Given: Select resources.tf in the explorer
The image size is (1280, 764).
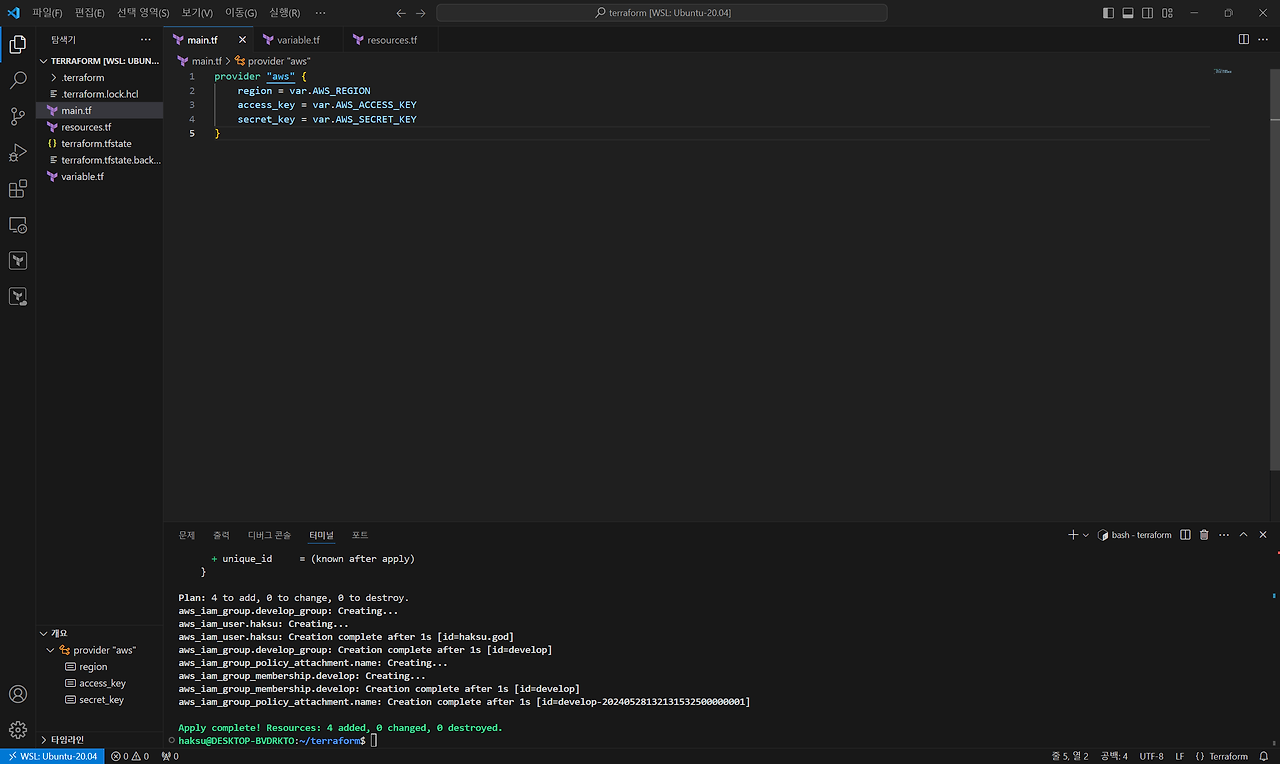Looking at the screenshot, I should tap(86, 127).
